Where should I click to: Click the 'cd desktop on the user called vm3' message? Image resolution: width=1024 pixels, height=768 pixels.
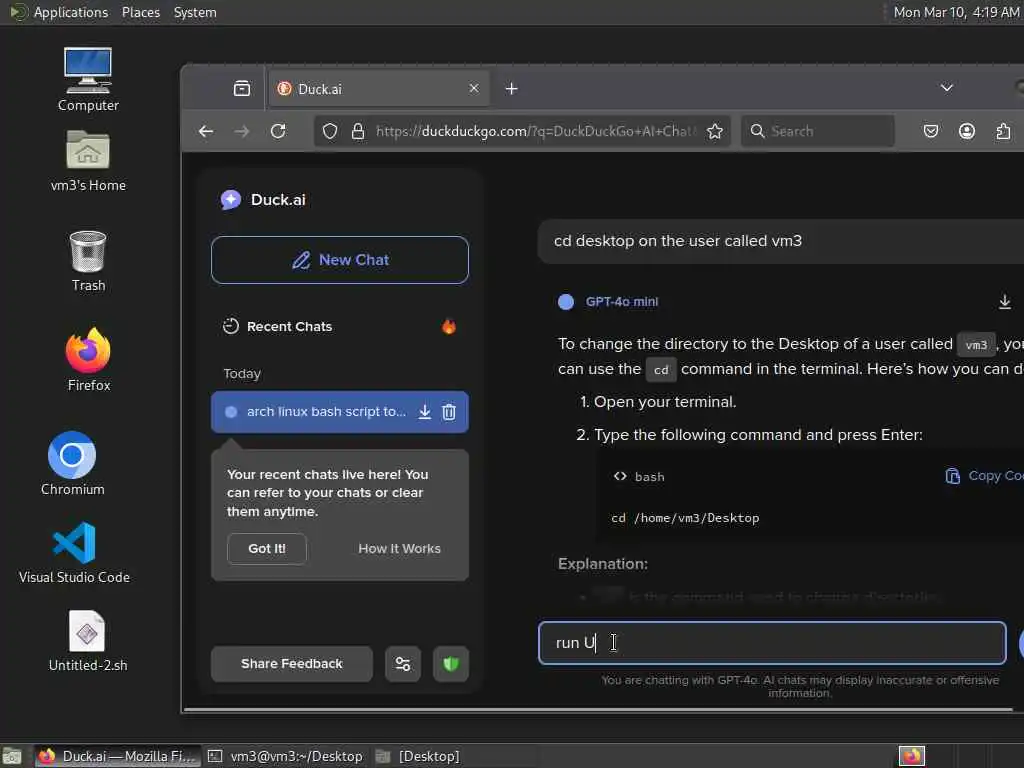tap(678, 241)
